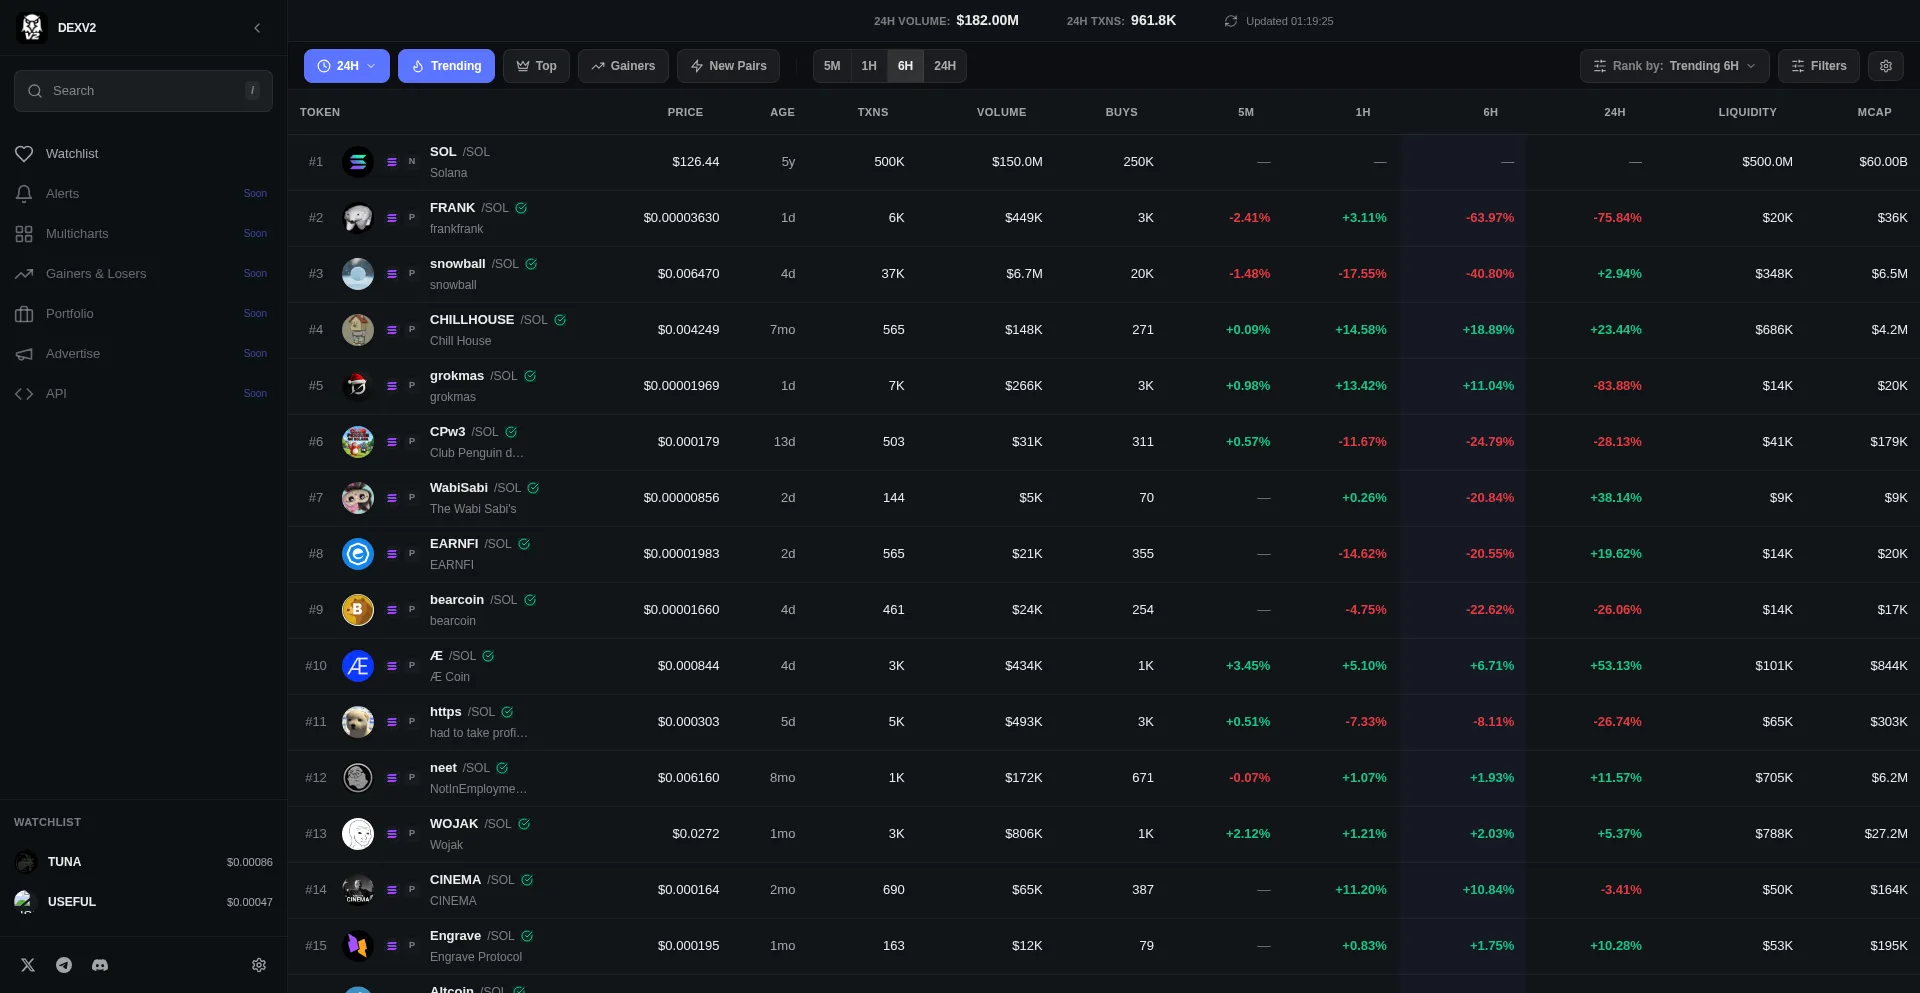
Task: Open the Discord icon in sidebar footer
Action: (100, 965)
